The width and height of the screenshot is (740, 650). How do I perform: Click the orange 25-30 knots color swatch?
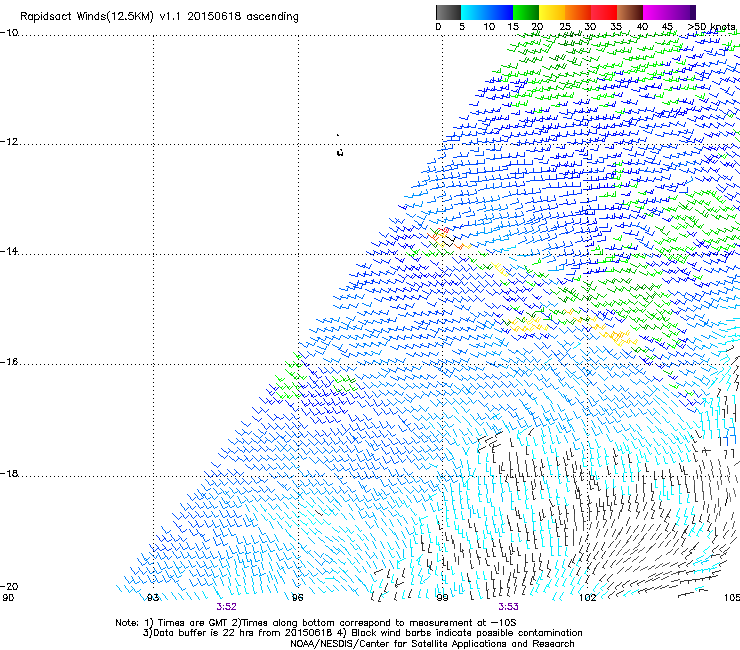click(578, 12)
